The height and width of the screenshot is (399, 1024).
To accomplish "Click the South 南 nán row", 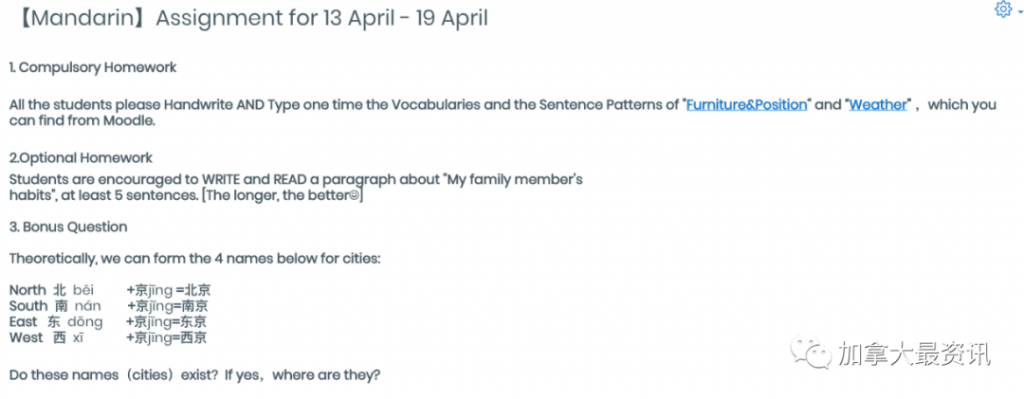I will coord(108,306).
